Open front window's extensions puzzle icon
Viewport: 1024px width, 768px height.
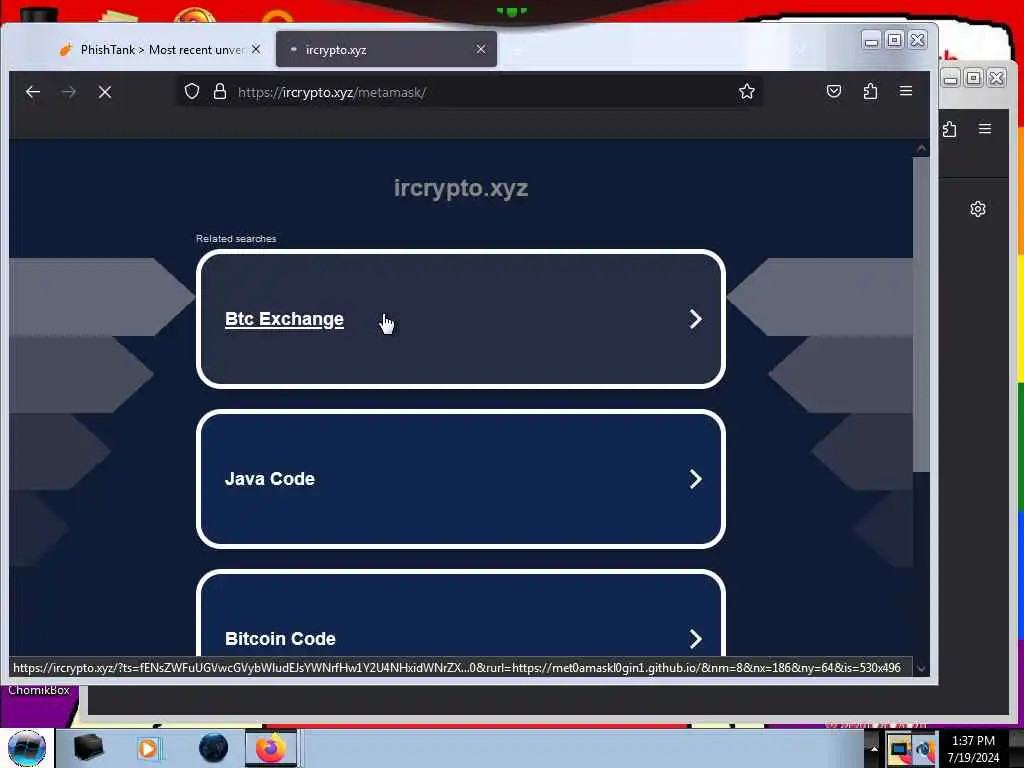870,91
